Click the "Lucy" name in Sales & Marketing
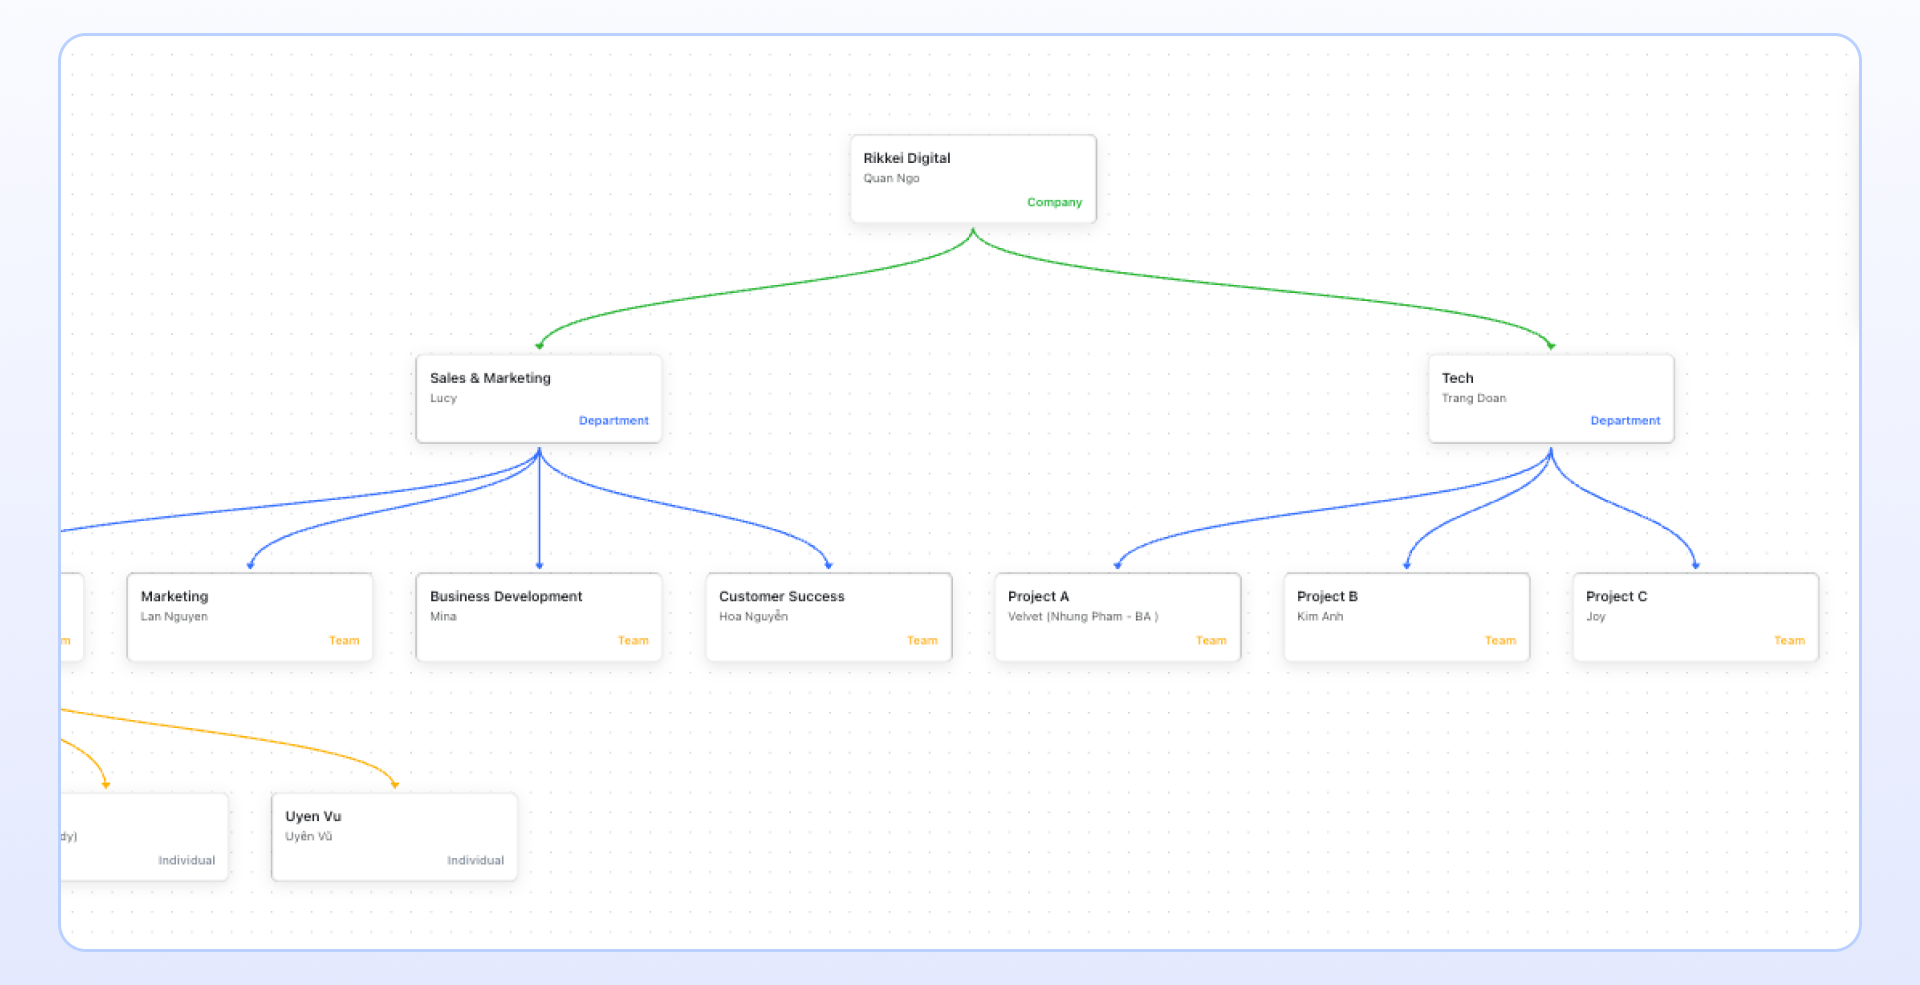1920x985 pixels. coord(443,398)
